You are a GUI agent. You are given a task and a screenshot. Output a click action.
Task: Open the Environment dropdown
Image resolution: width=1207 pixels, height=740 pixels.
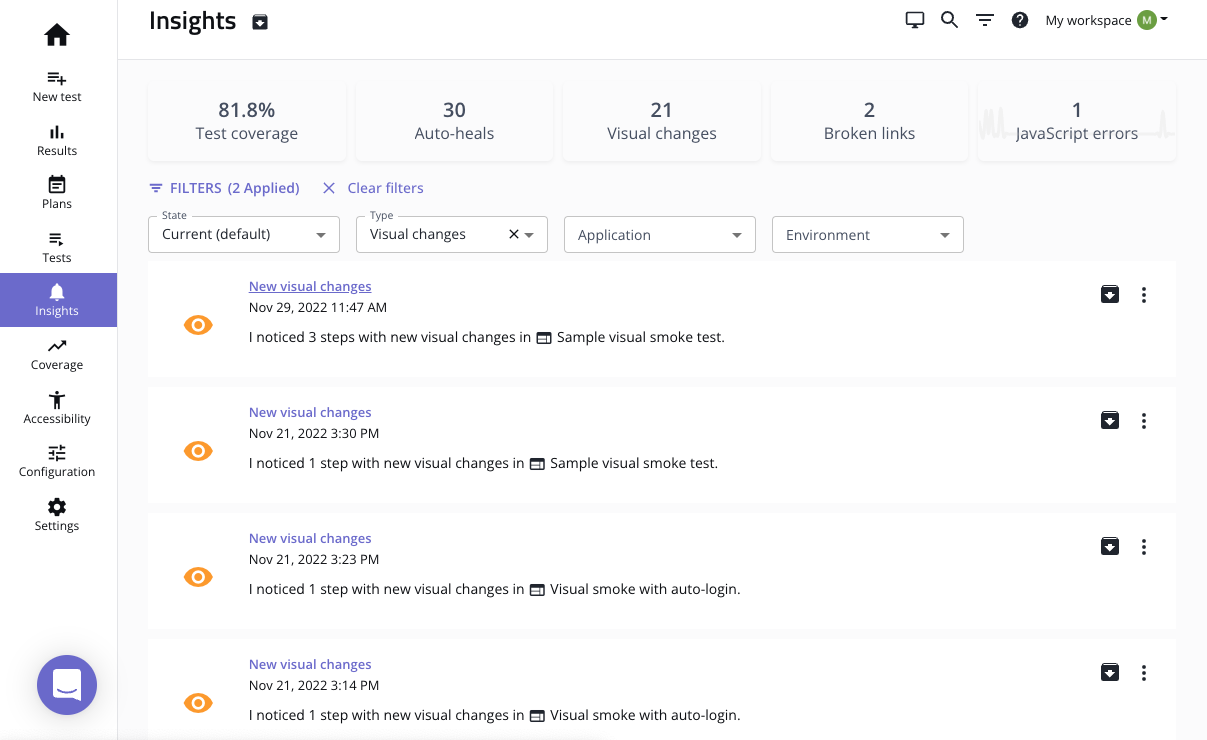coord(868,234)
